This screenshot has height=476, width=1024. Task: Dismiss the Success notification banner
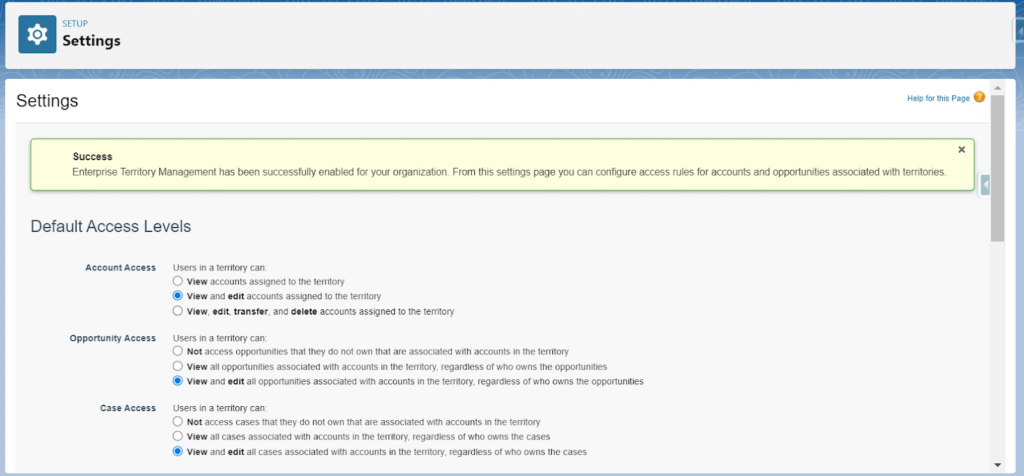(x=961, y=149)
